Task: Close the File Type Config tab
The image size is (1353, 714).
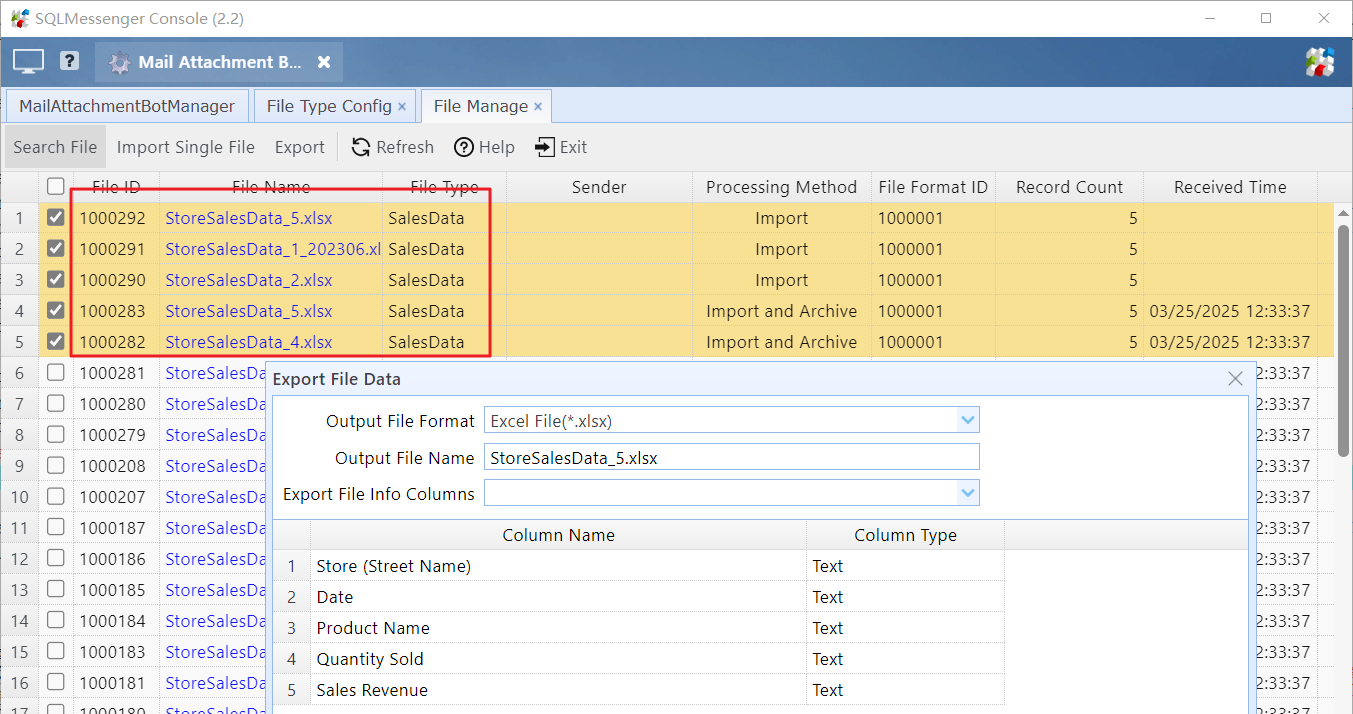Action: pos(402,106)
